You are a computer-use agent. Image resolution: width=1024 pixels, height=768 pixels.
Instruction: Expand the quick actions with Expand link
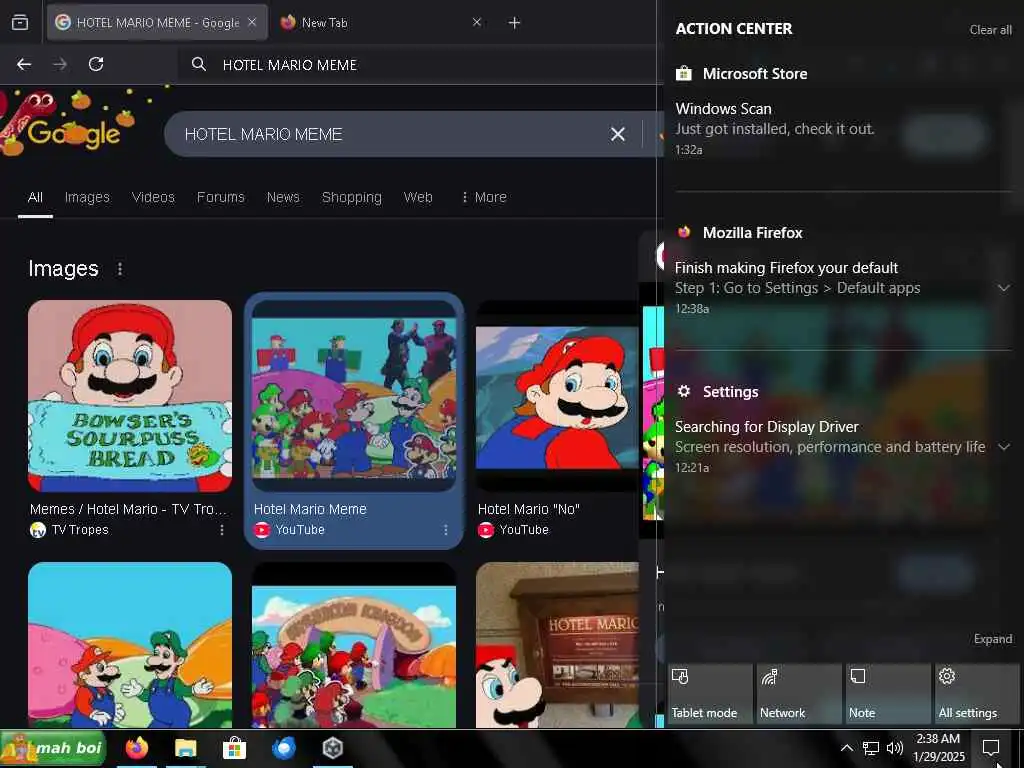[x=993, y=639]
